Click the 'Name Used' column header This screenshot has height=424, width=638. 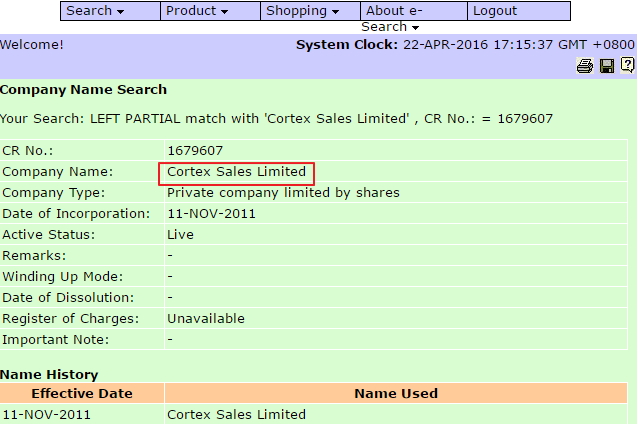pyautogui.click(x=396, y=393)
